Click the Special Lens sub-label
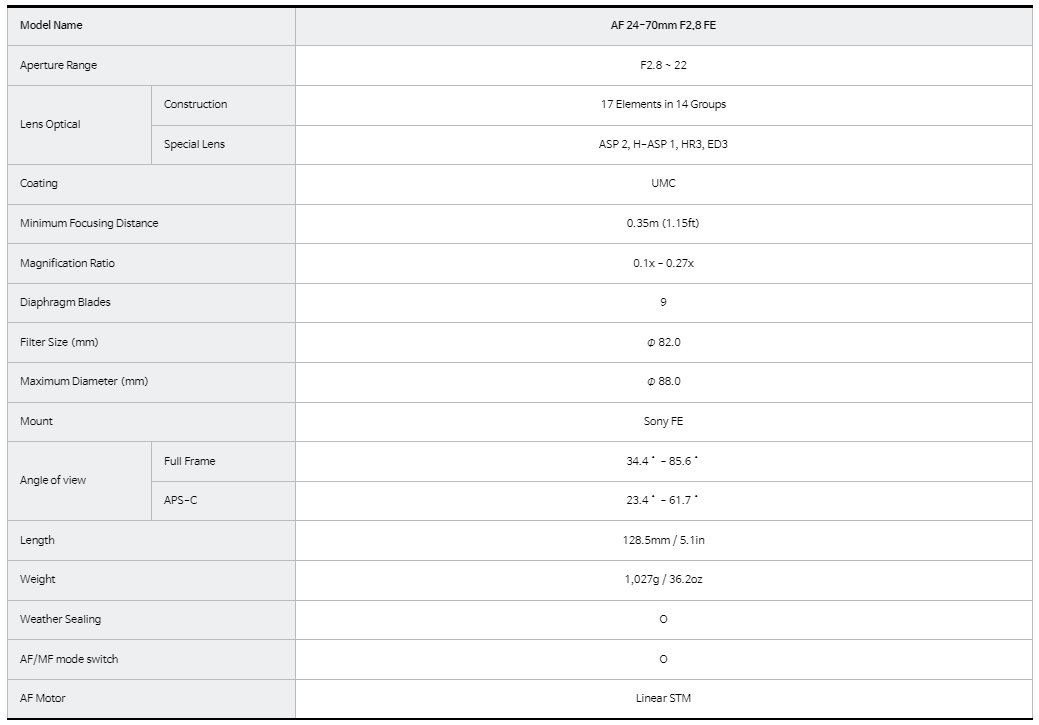The height and width of the screenshot is (725, 1039). 194,144
